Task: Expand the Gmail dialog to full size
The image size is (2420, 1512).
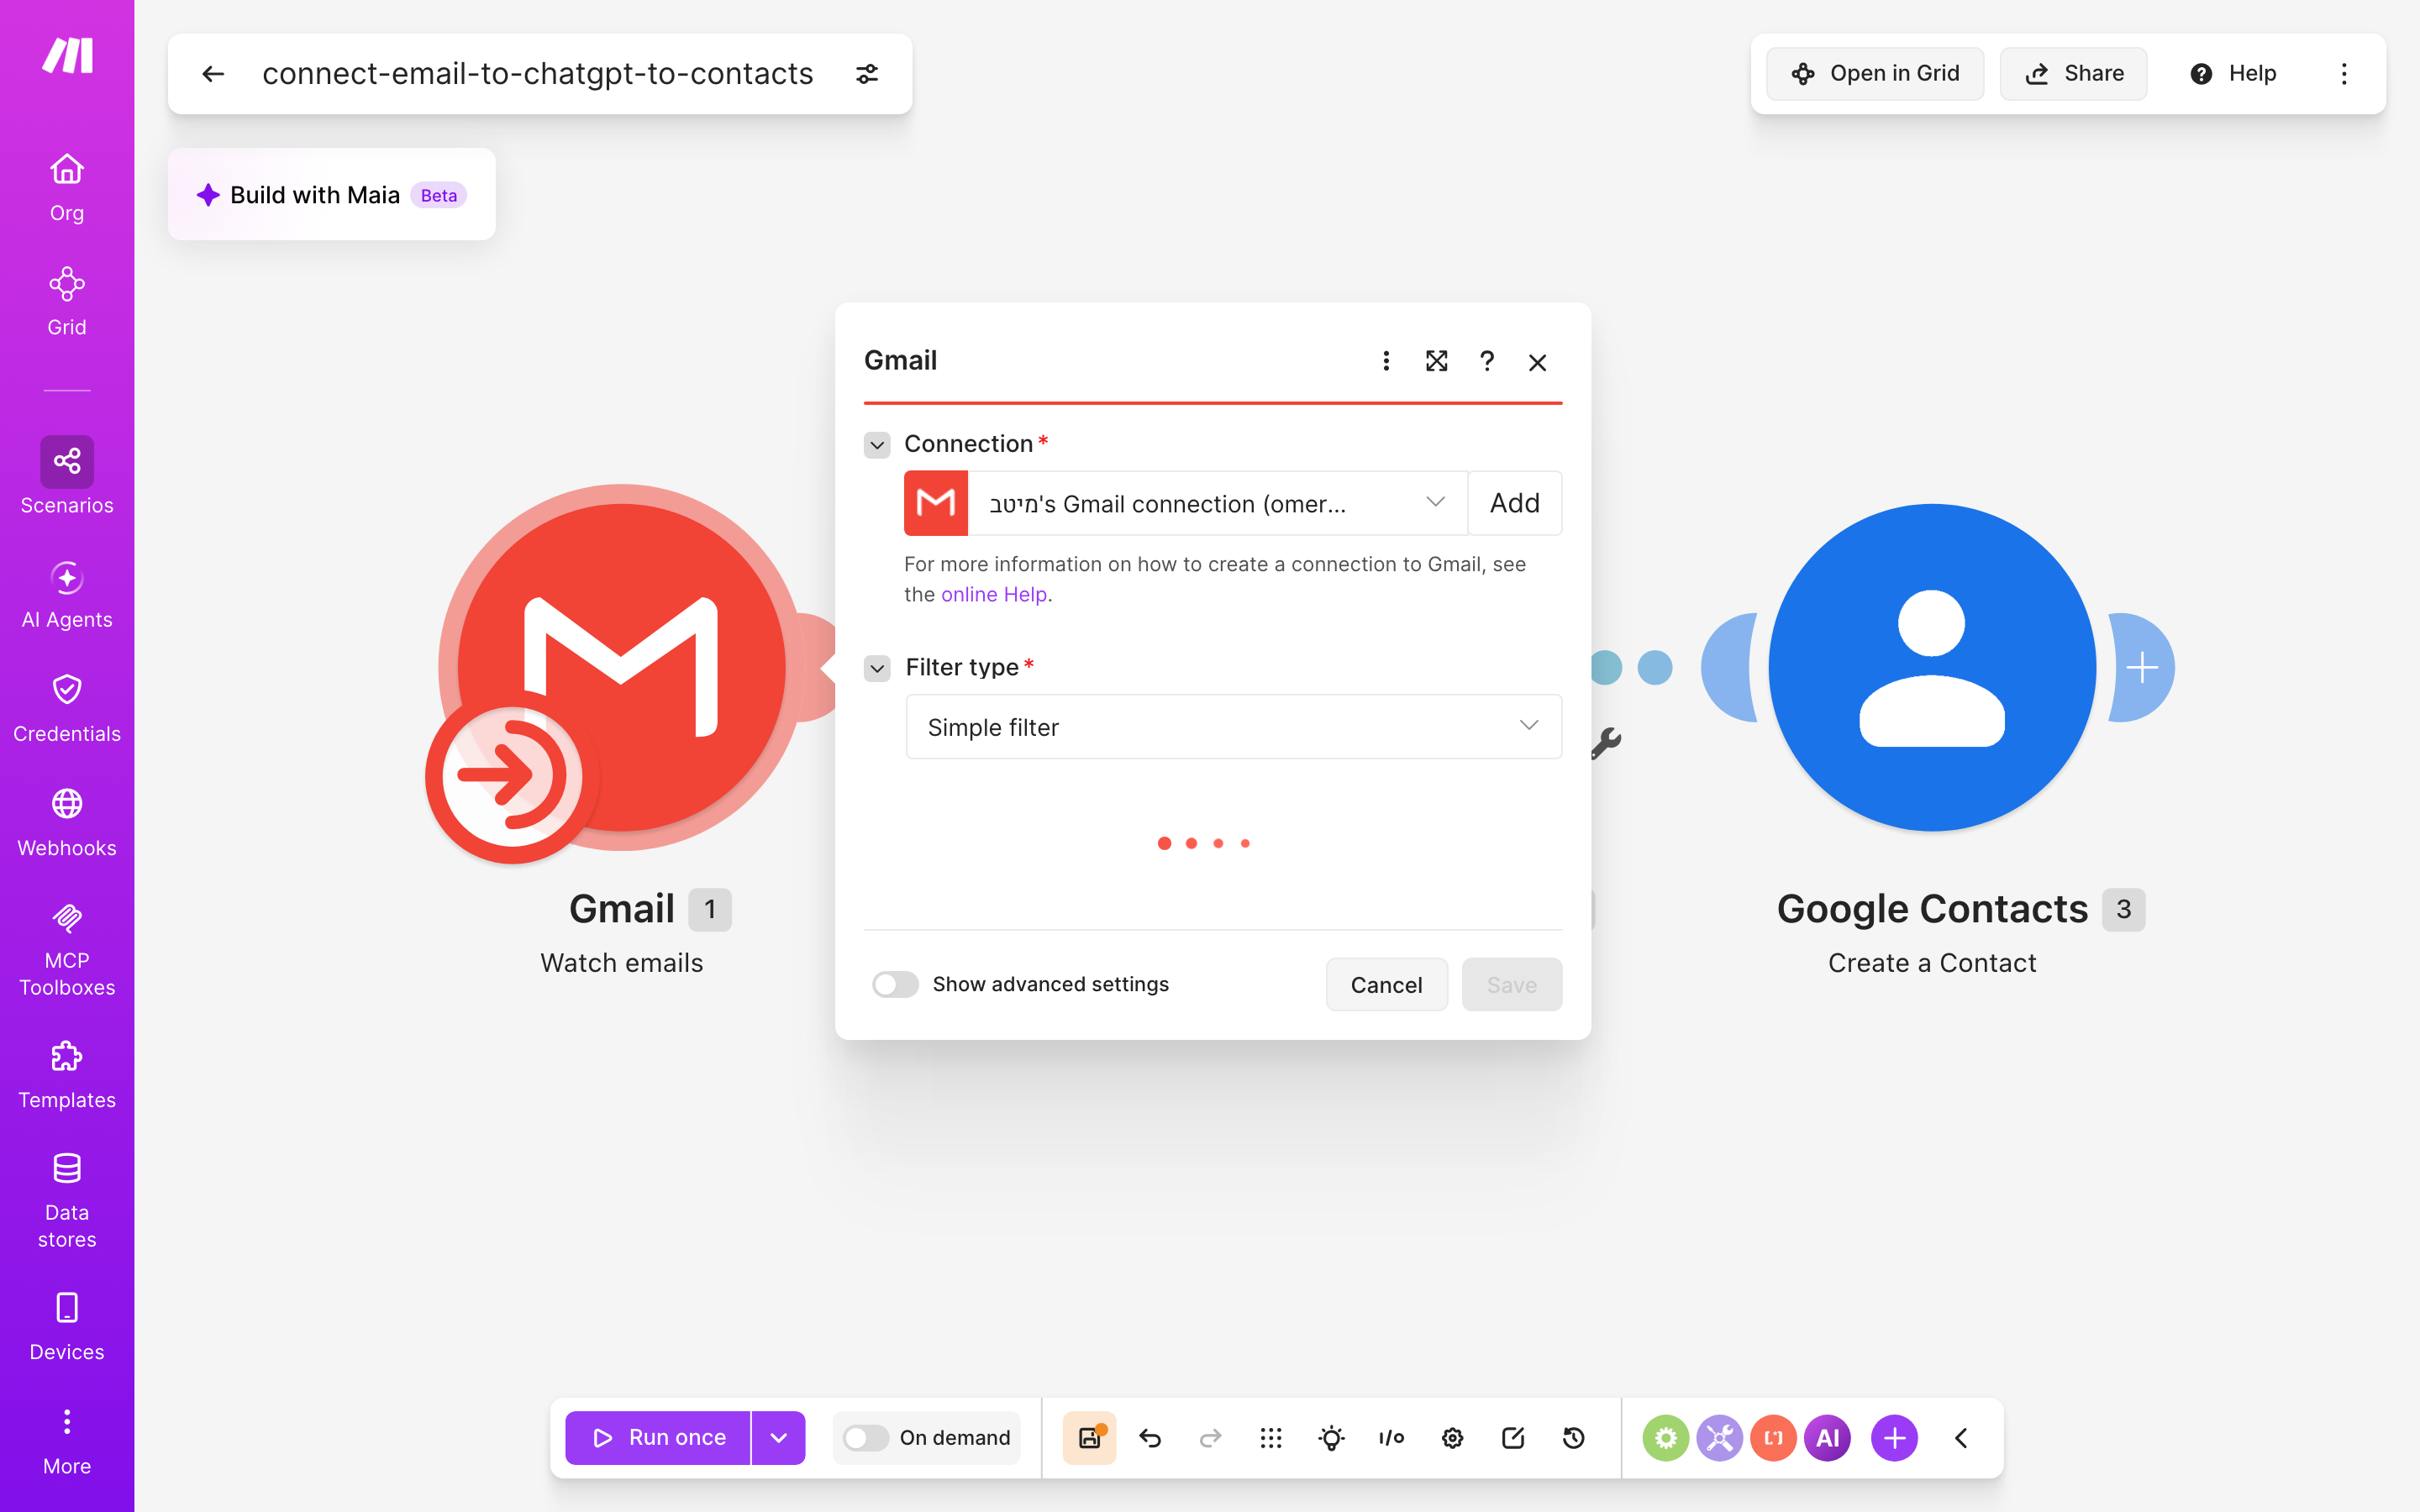Action: click(x=1437, y=361)
